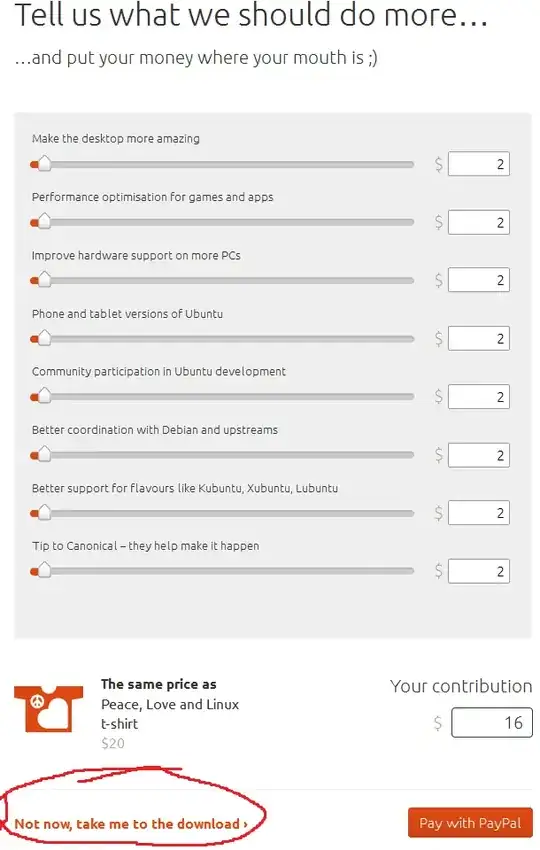Click the Peace, Love and Linux t-shirt icon
Viewport: 540px width, 850px height.
[x=49, y=709]
